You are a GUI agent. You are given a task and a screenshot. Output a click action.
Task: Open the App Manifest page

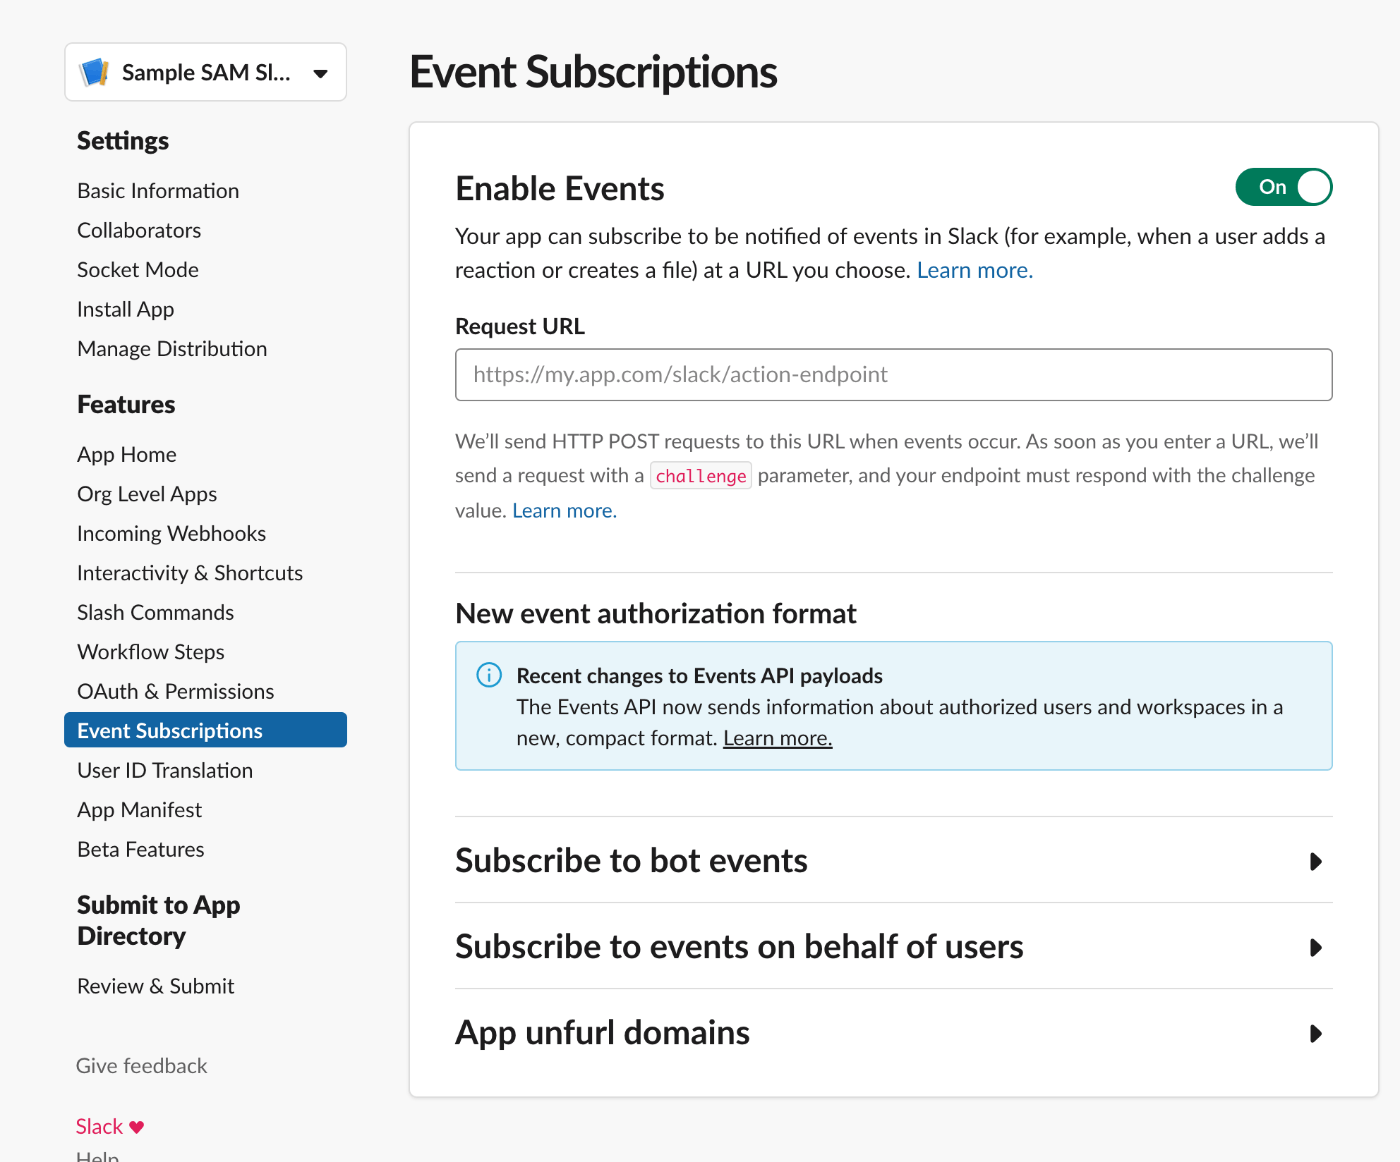[140, 810]
